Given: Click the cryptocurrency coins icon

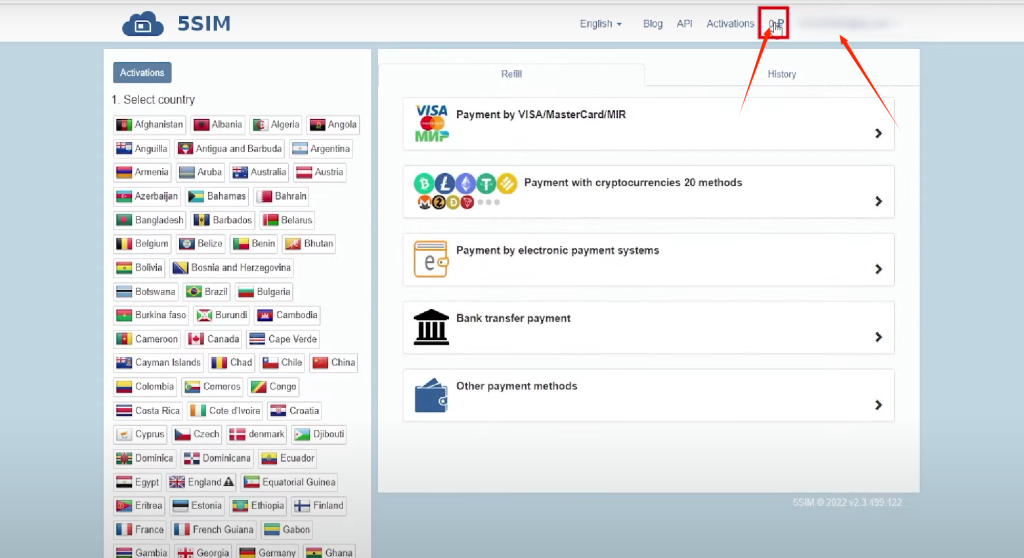Looking at the screenshot, I should [465, 191].
